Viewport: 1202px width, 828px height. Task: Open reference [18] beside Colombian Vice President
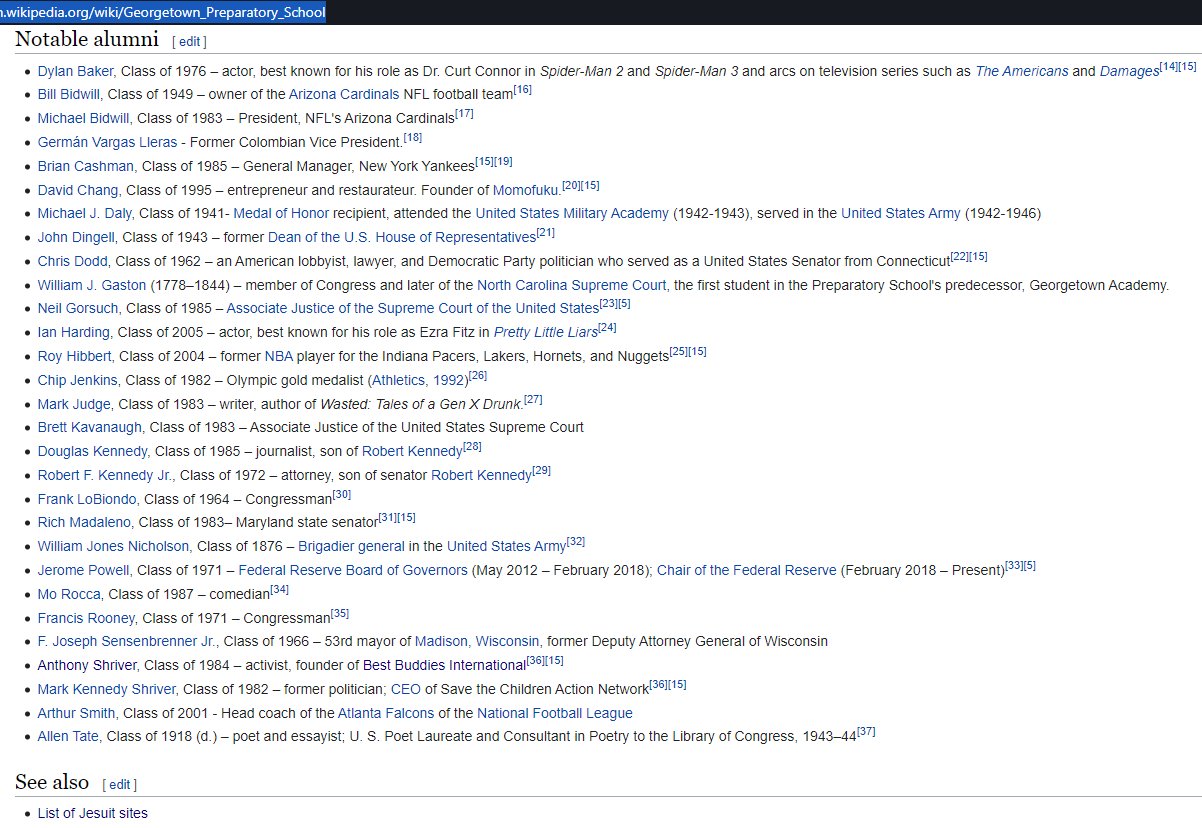(x=413, y=138)
